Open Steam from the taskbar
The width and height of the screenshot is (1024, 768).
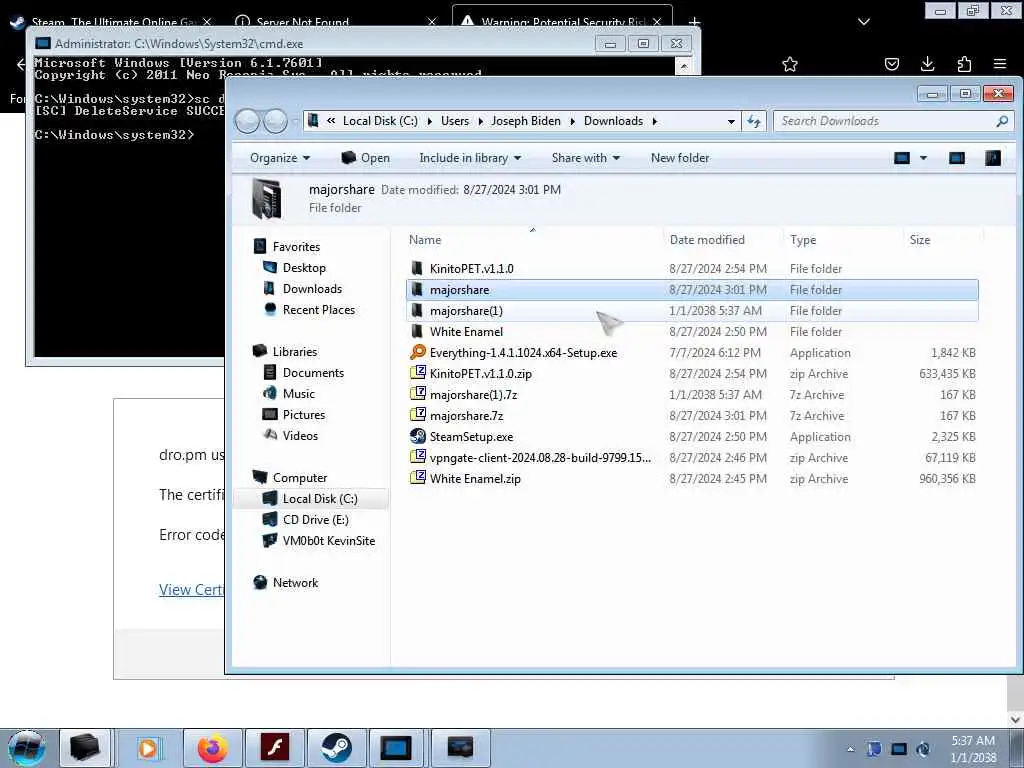336,748
